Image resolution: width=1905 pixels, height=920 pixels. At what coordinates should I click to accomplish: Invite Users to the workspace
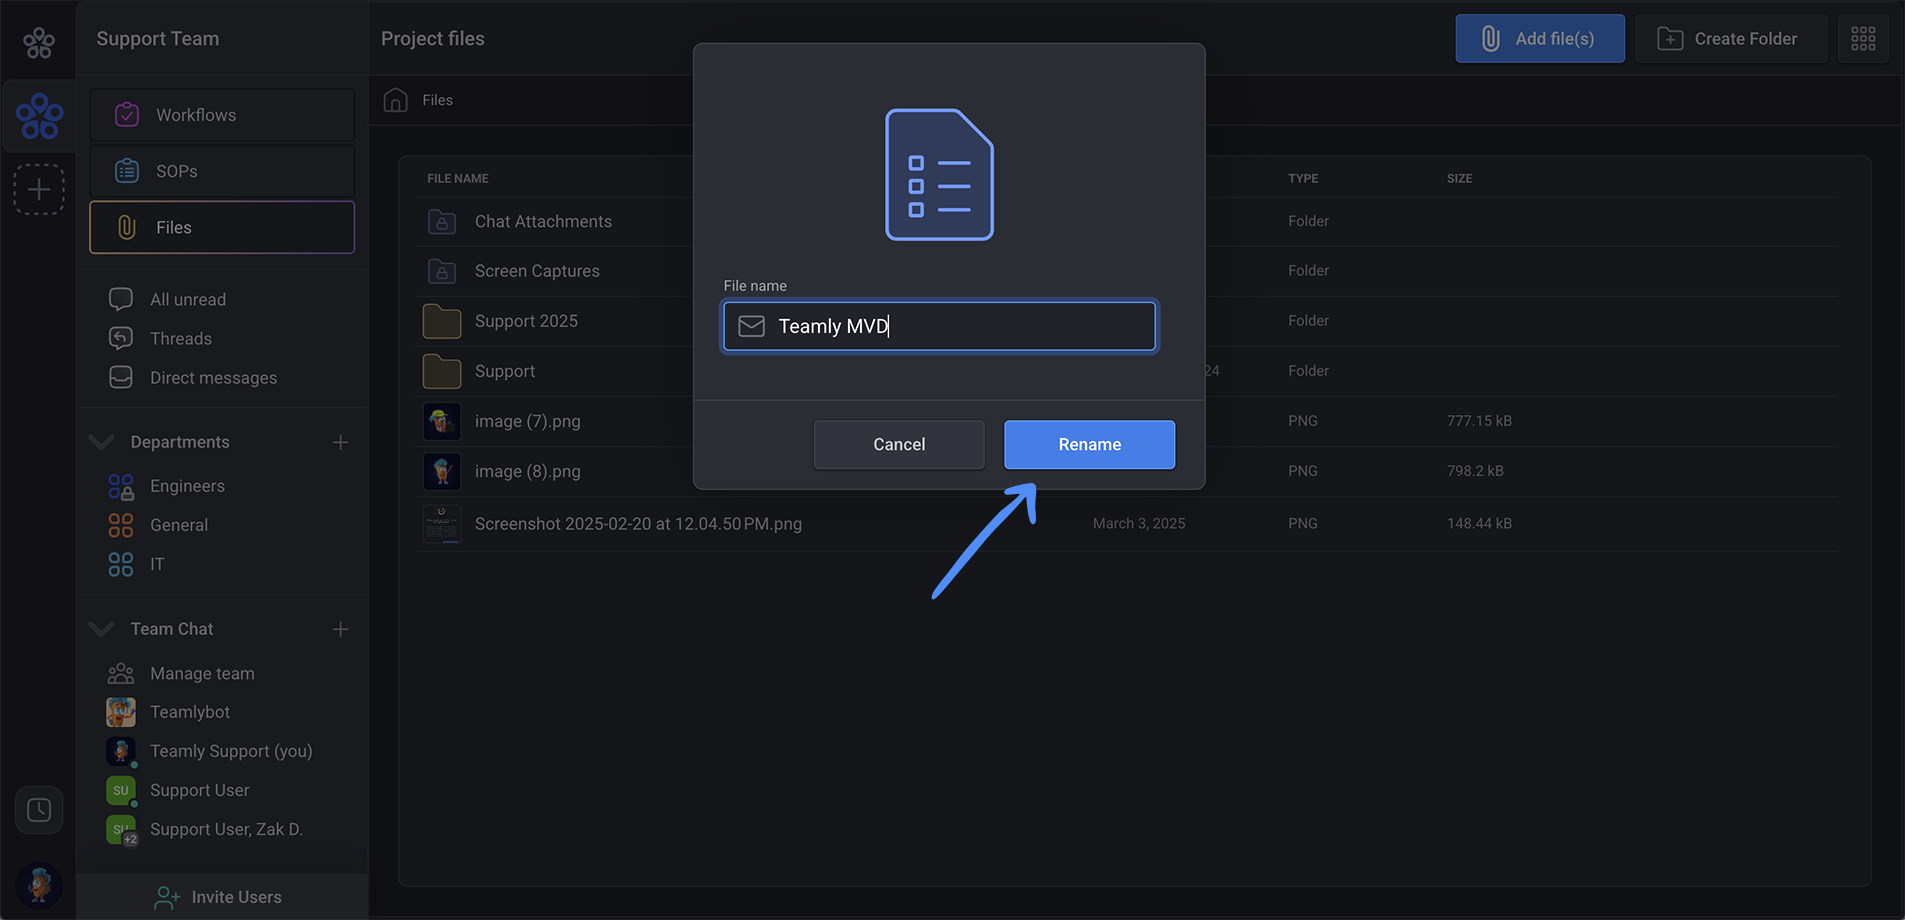(x=222, y=897)
